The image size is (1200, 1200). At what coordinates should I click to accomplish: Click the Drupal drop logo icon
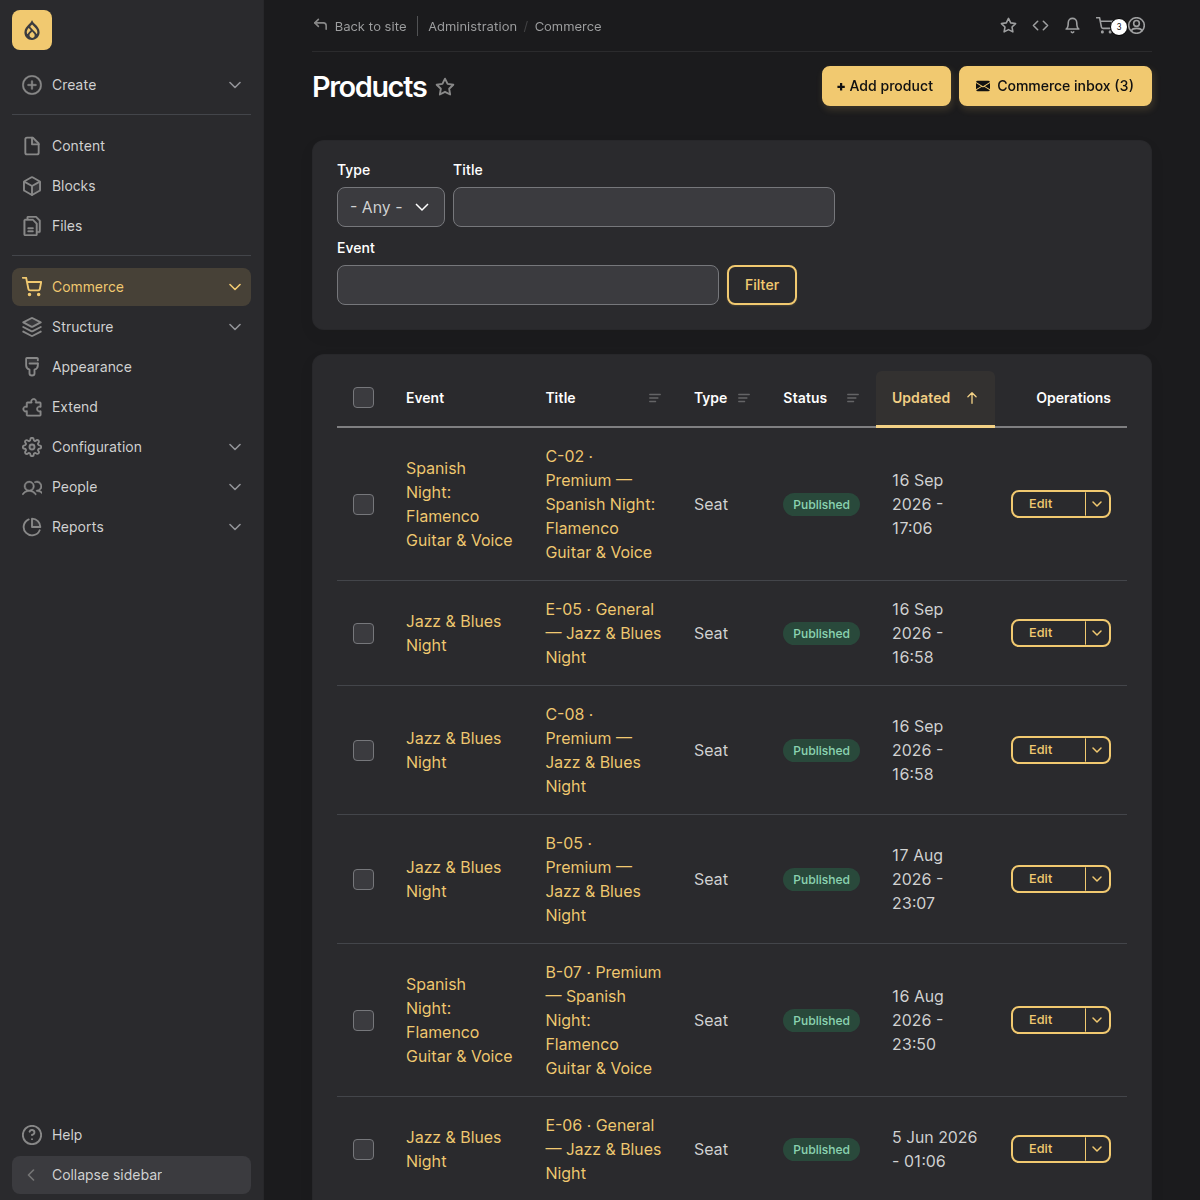(x=32, y=31)
